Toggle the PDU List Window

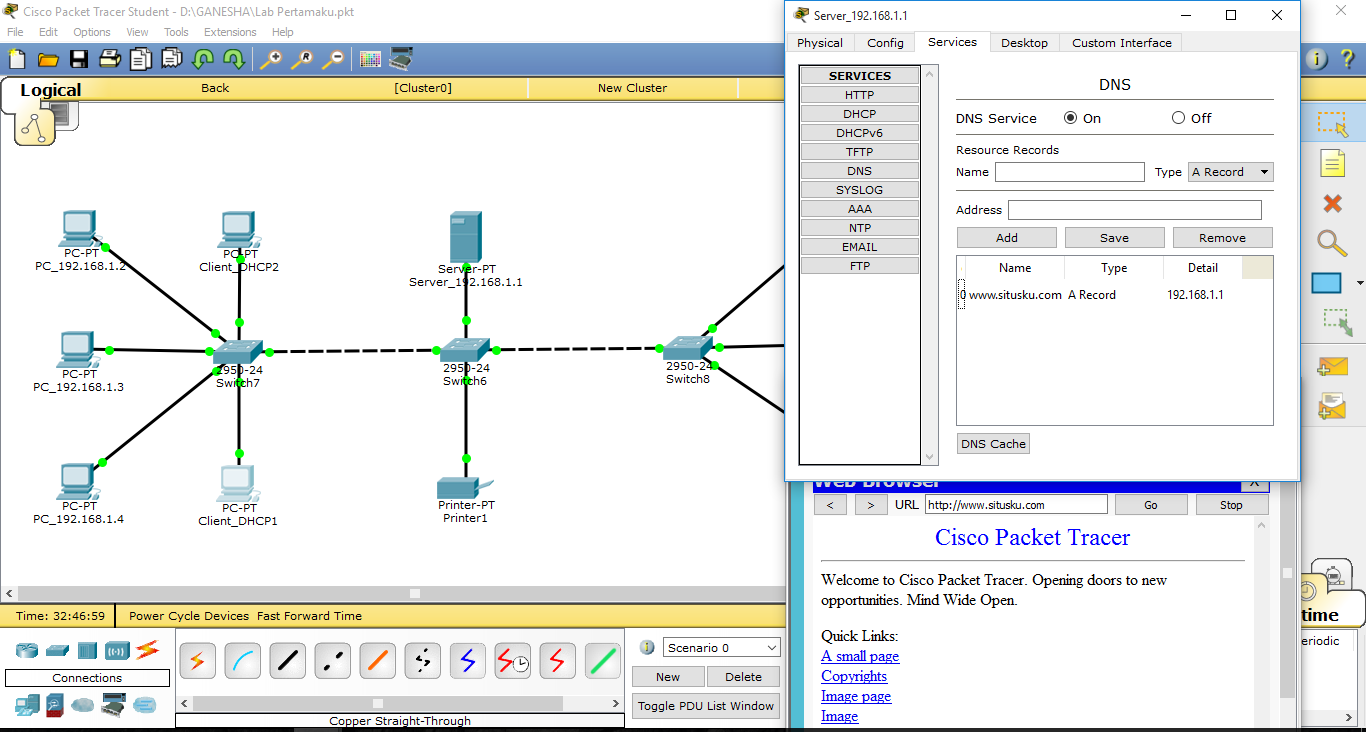(705, 705)
